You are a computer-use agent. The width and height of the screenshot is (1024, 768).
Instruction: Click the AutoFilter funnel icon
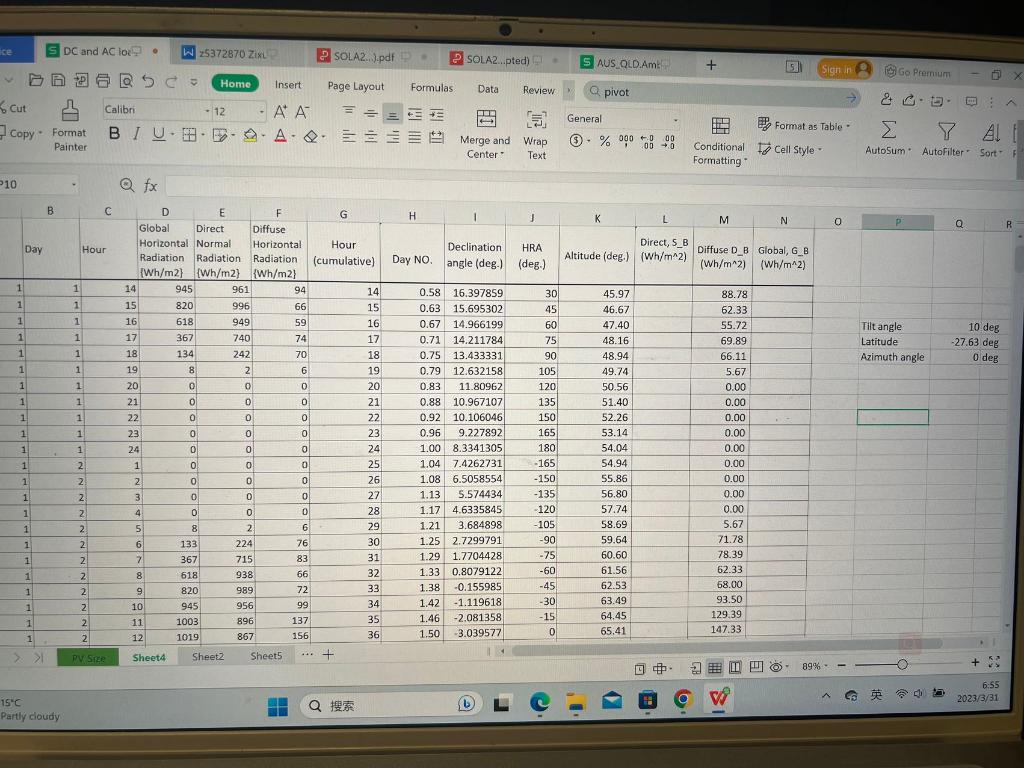pyautogui.click(x=946, y=131)
